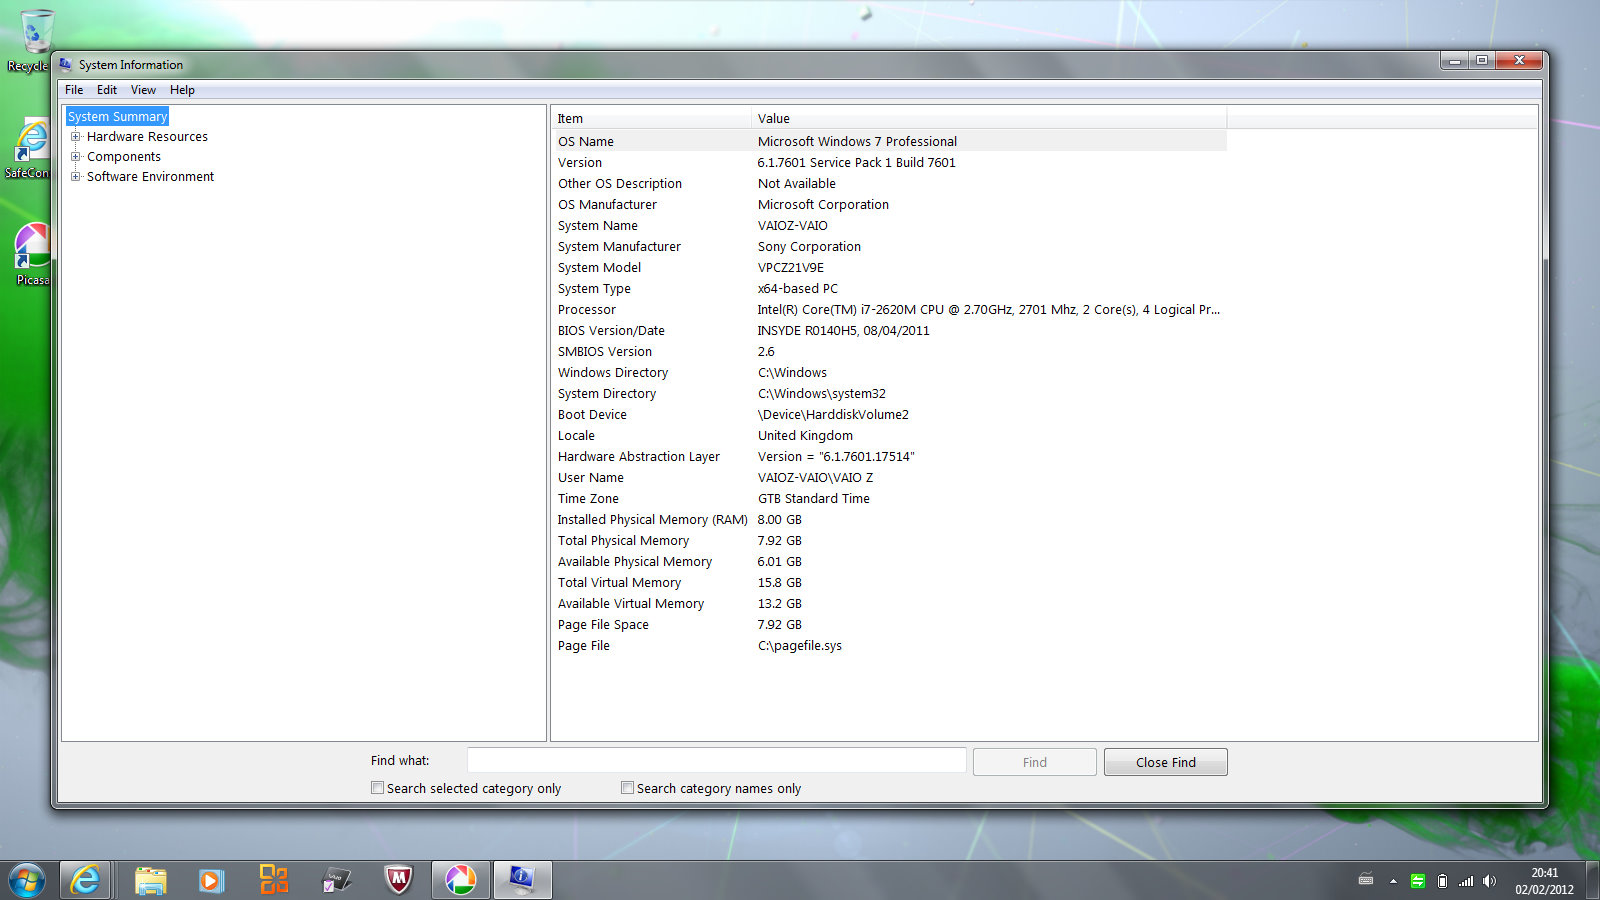Switch to Picasa in the taskbar
This screenshot has width=1600, height=900.
[461, 880]
